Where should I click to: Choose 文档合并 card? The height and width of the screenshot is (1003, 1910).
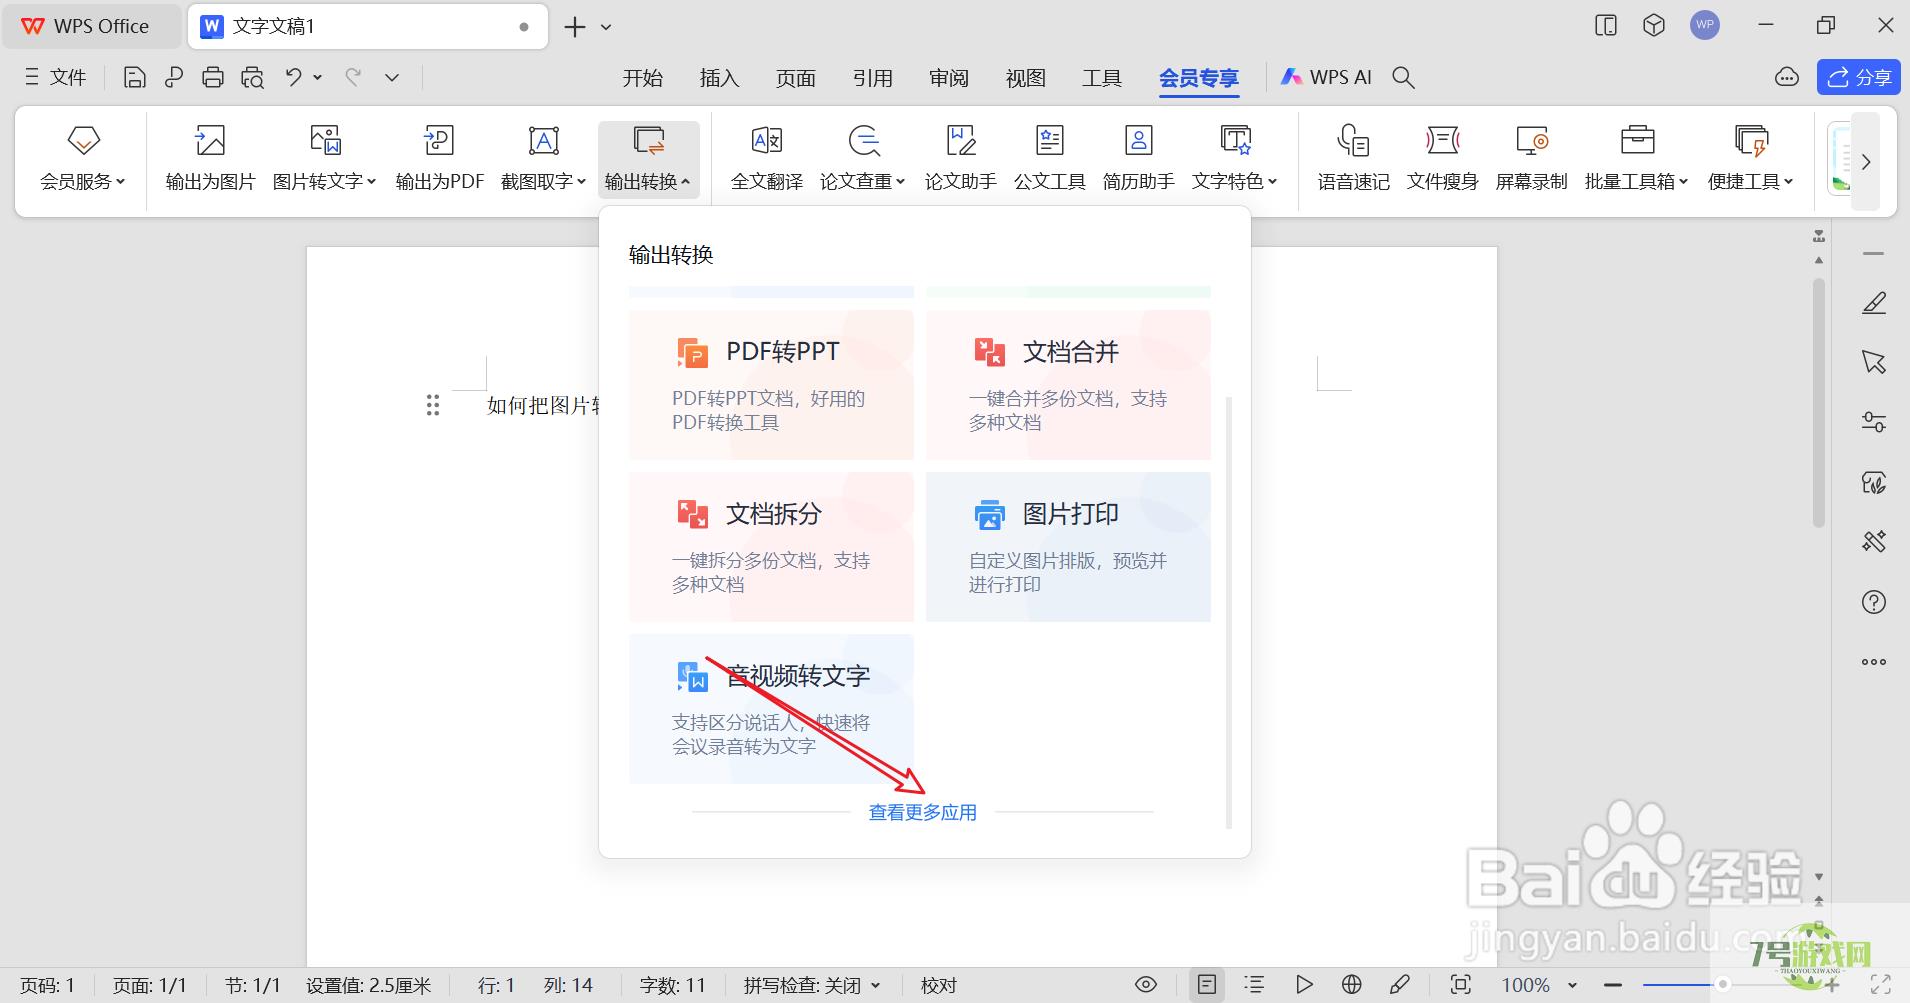click(x=1068, y=385)
